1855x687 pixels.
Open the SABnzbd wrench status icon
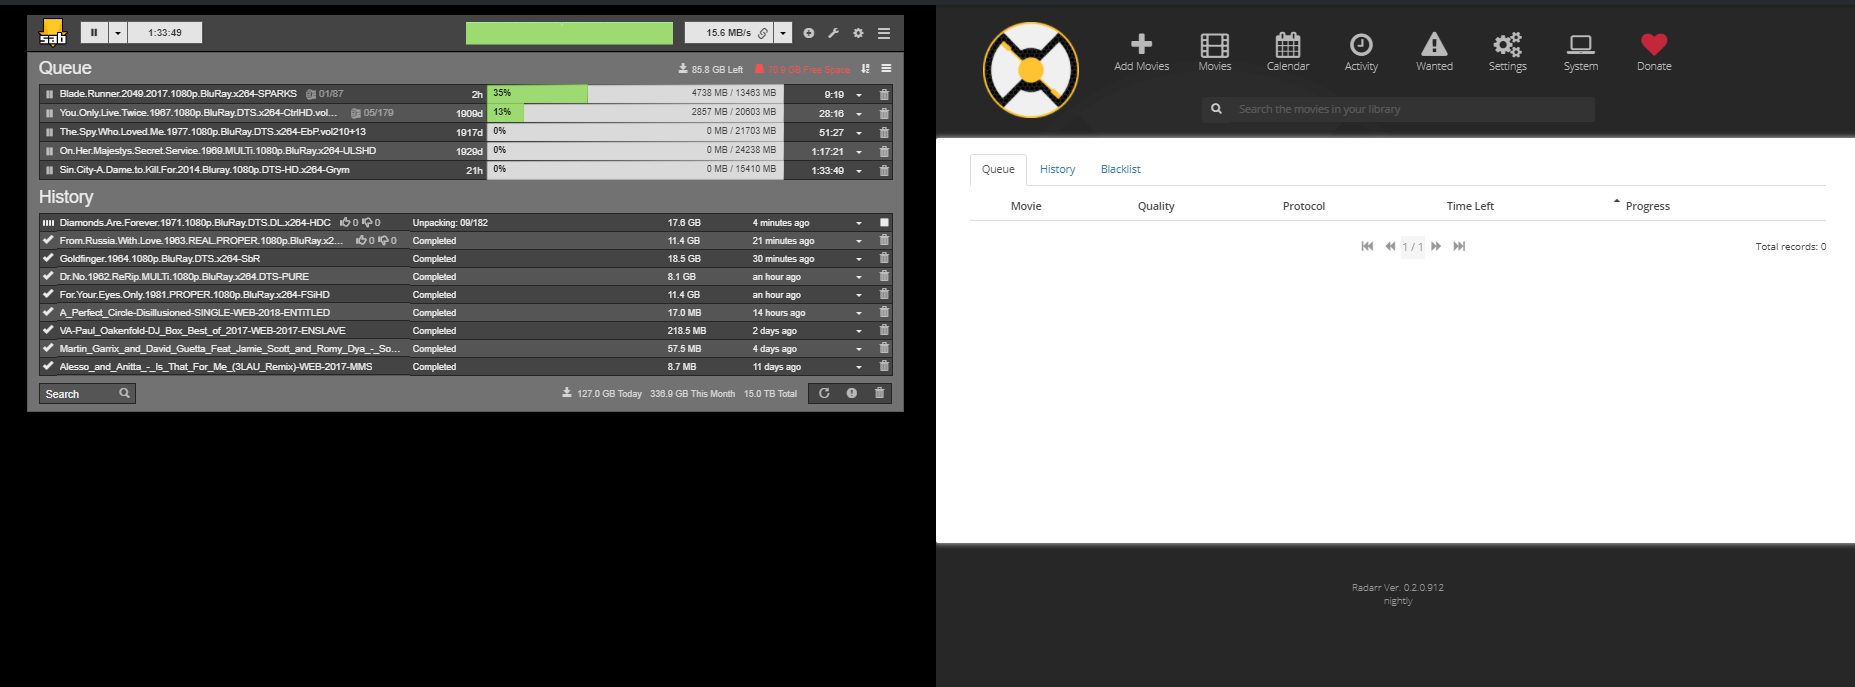(x=833, y=33)
